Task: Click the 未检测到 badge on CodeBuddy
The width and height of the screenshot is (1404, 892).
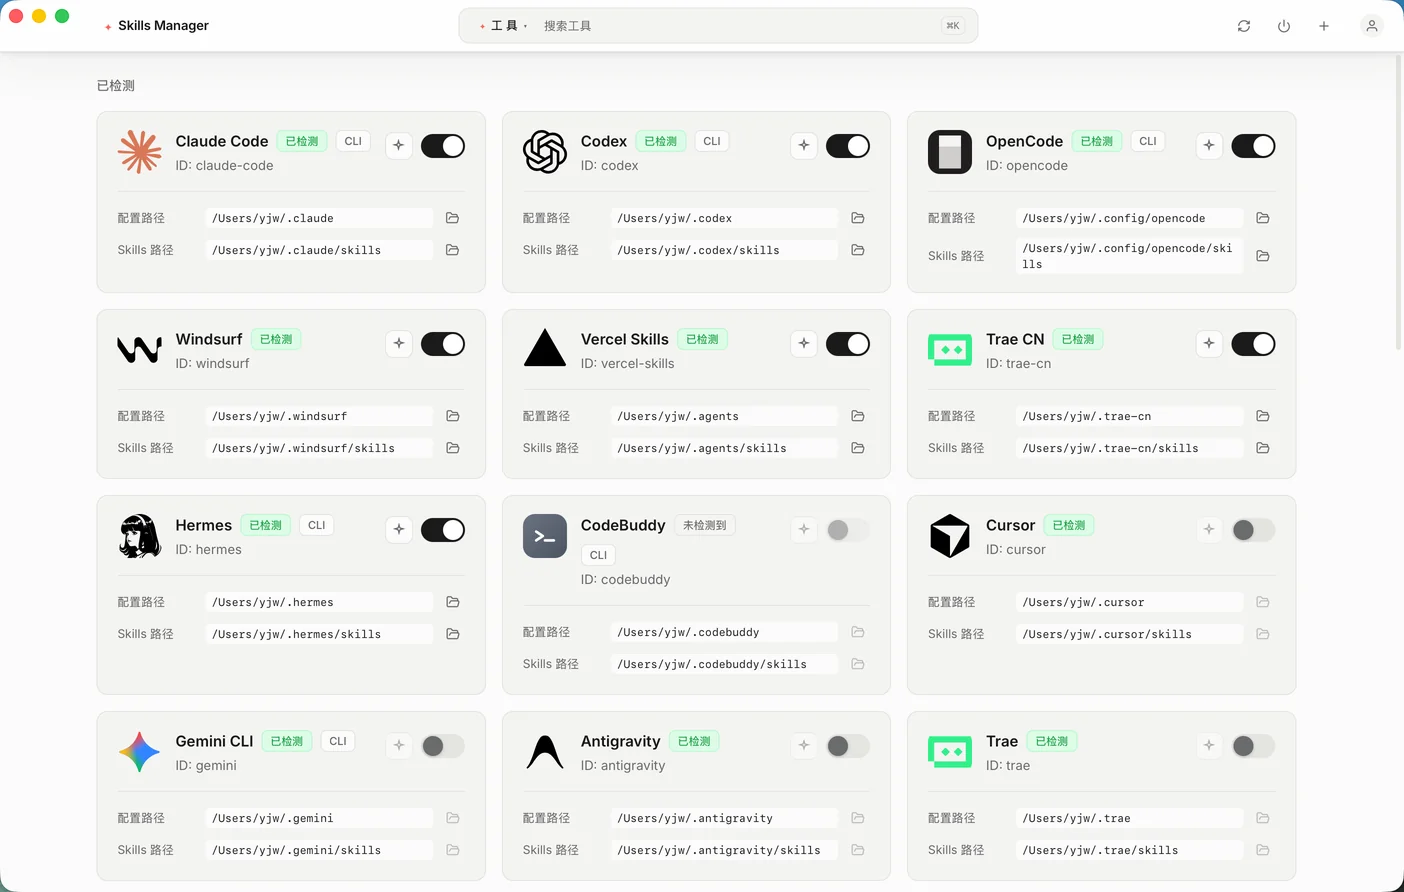Action: pyautogui.click(x=705, y=525)
